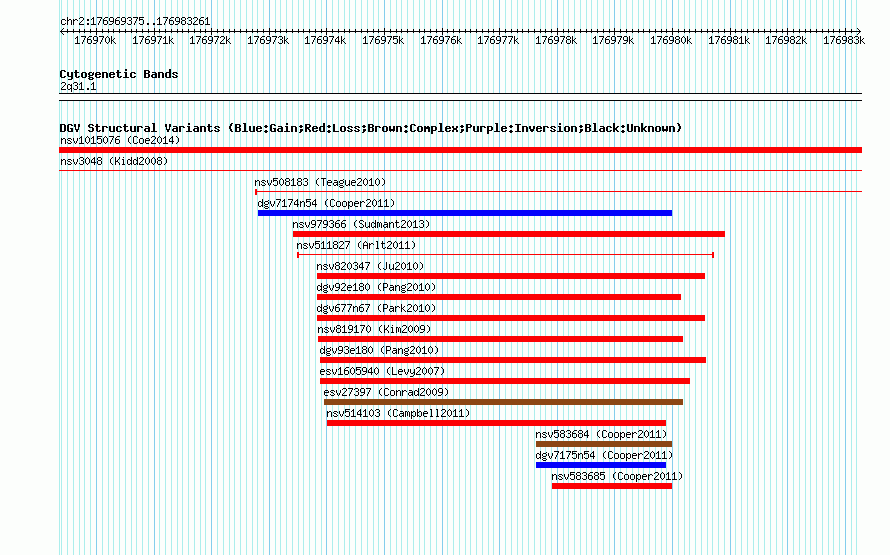
Task: Select the dgv93e180 red loss bar
Action: (513, 360)
